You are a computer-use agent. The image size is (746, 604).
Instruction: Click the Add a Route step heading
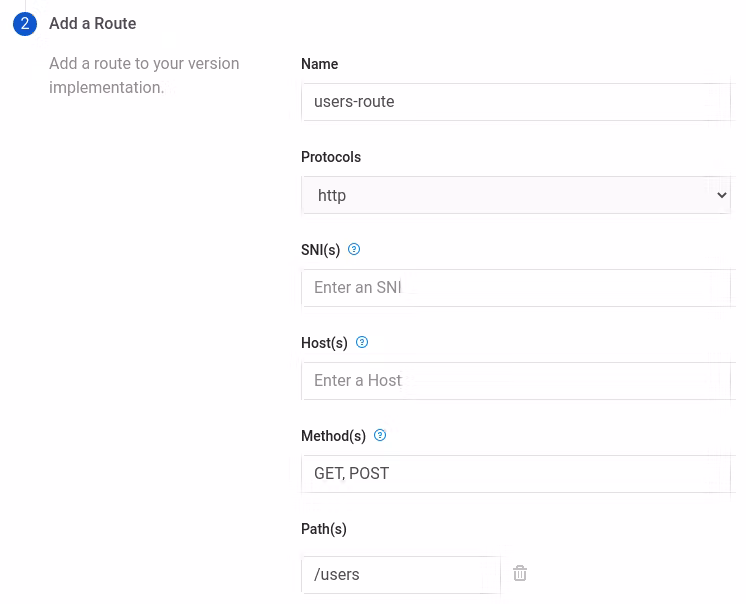click(x=93, y=24)
